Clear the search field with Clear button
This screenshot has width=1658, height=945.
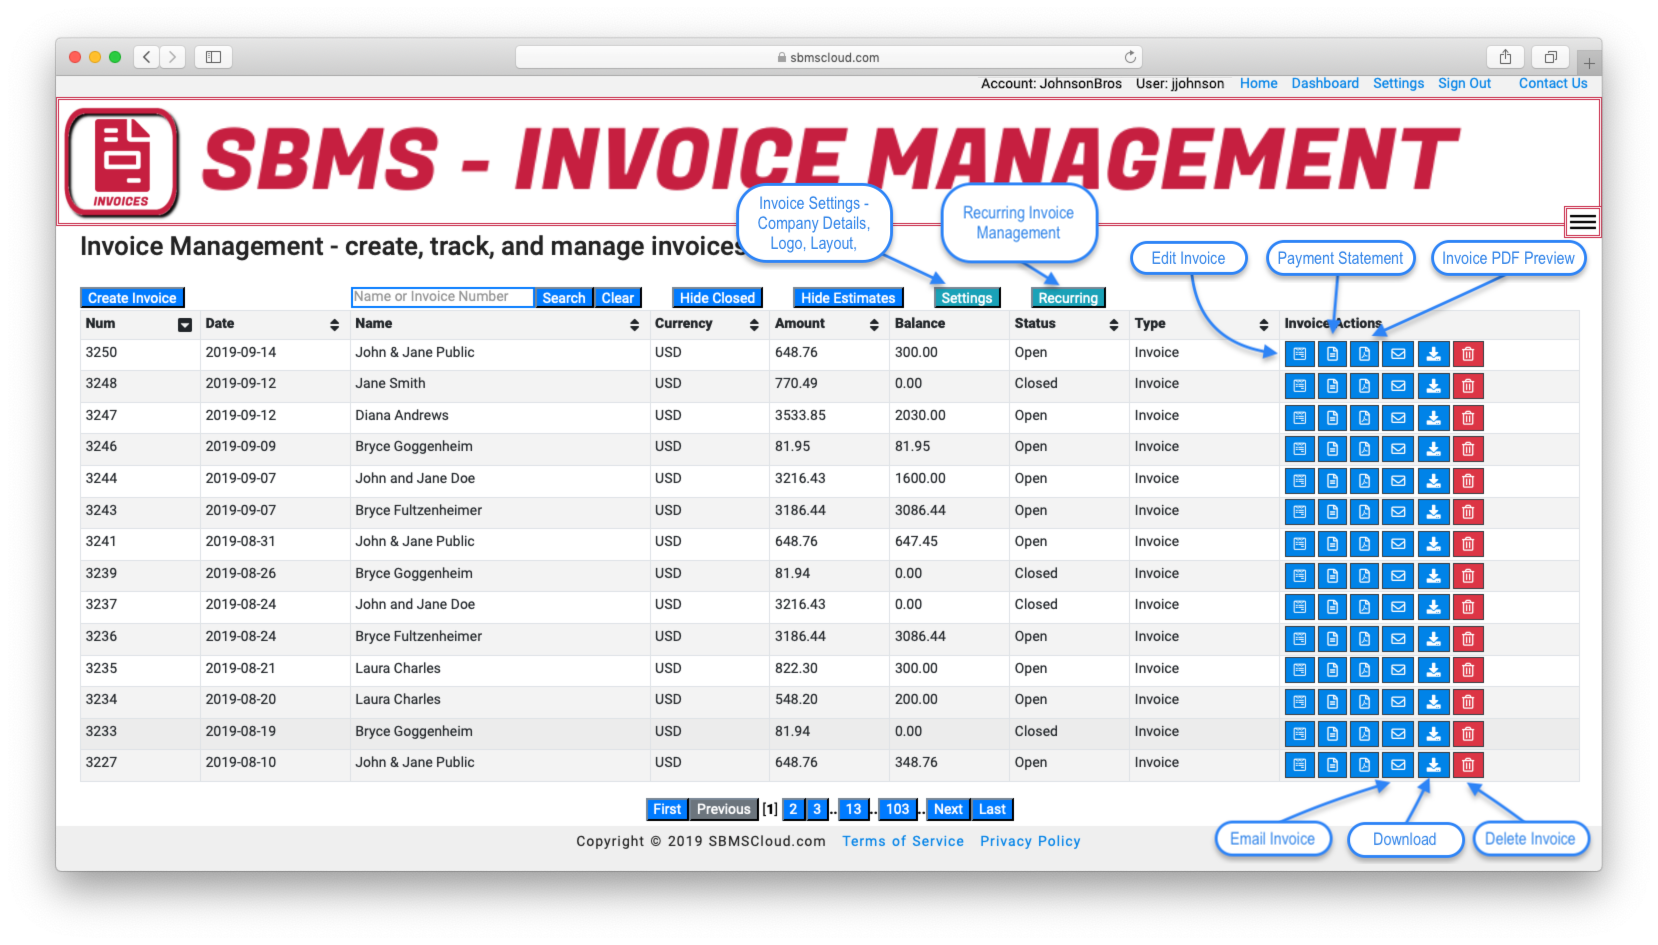pyautogui.click(x=617, y=298)
